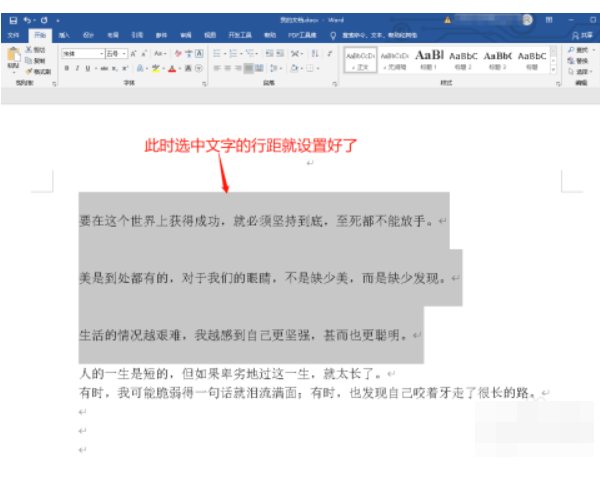
Task: Decrease paragraph indent
Action: [269, 54]
